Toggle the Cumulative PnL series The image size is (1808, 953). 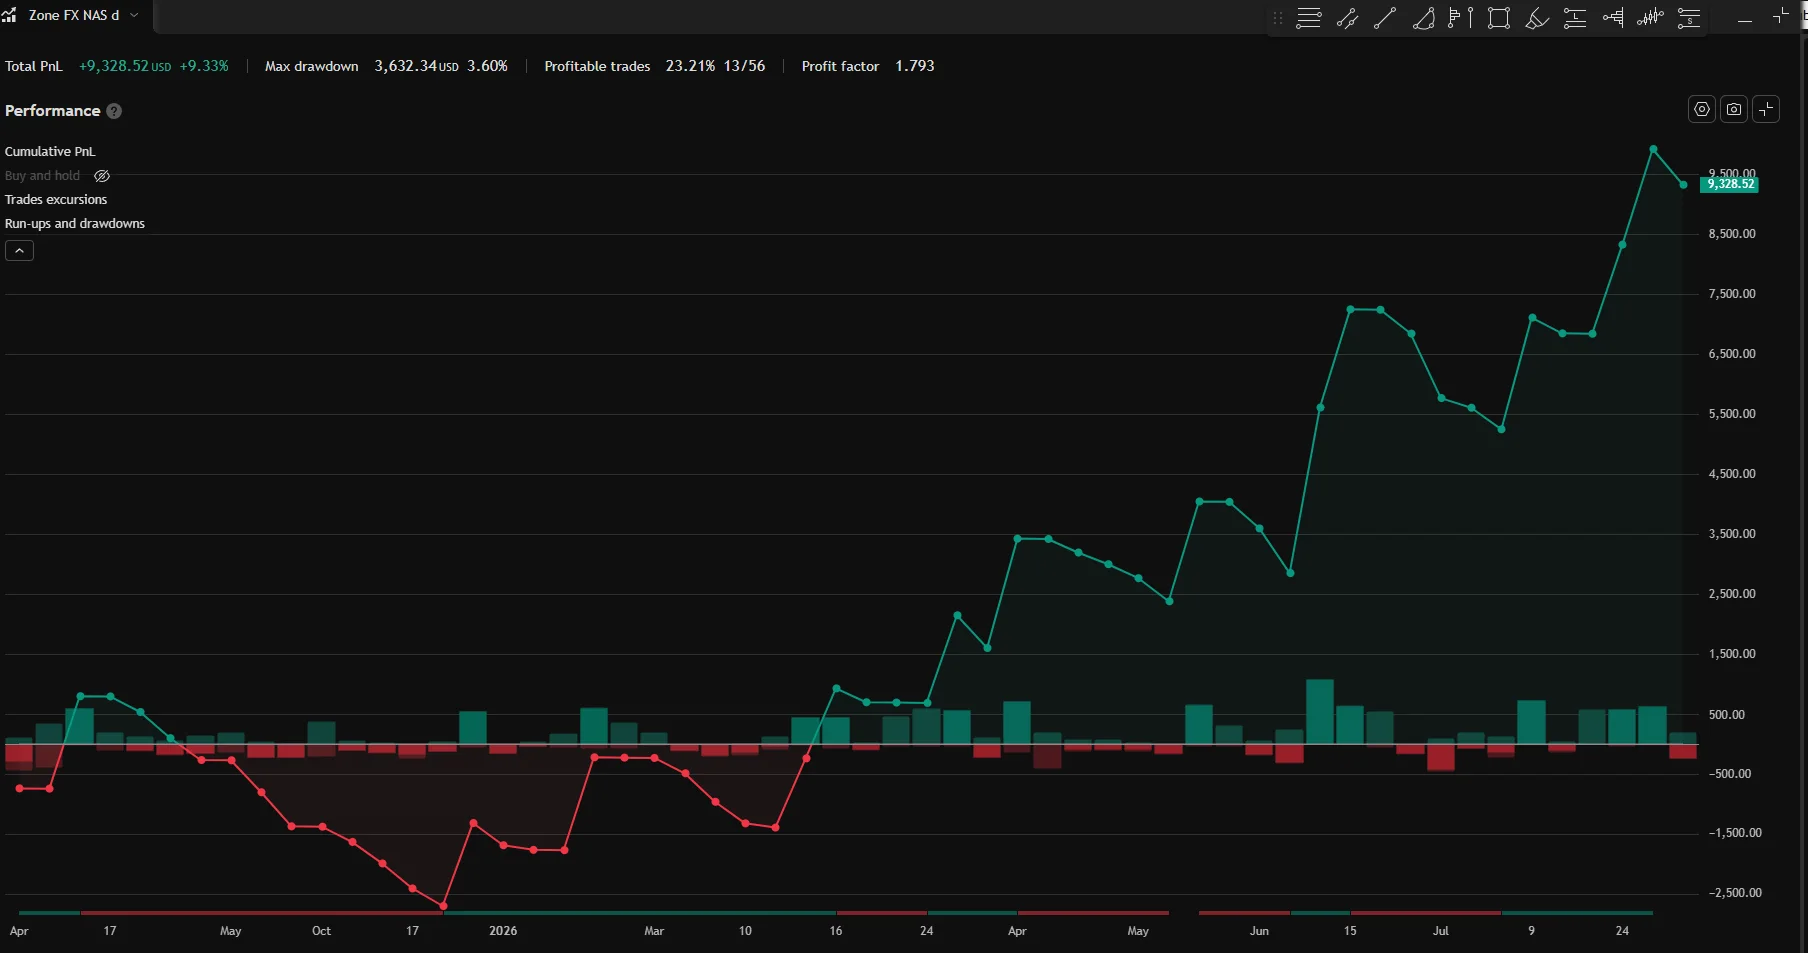[50, 152]
